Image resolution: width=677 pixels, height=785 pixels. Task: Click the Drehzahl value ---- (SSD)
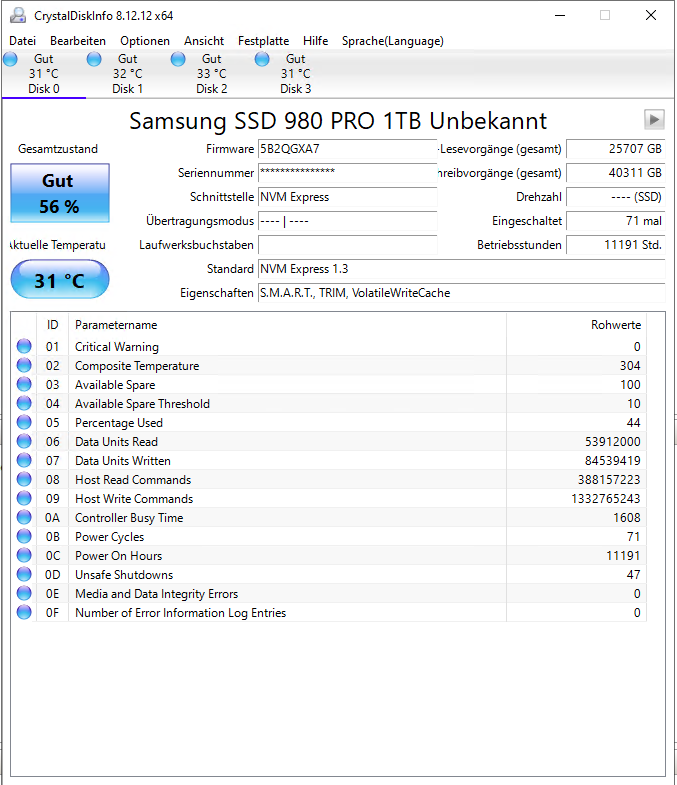(x=616, y=197)
